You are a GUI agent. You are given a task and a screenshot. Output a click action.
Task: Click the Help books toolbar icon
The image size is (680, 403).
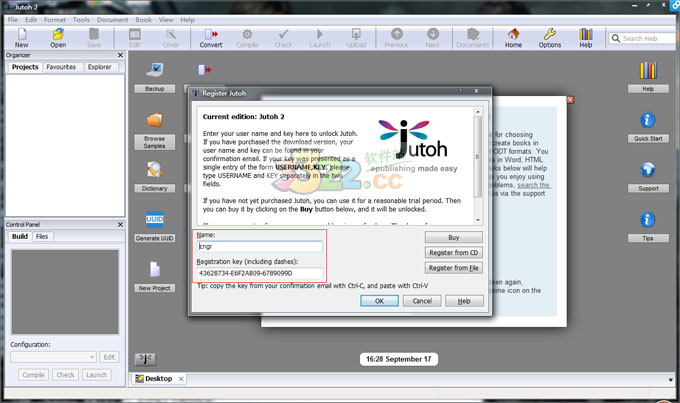pos(585,38)
